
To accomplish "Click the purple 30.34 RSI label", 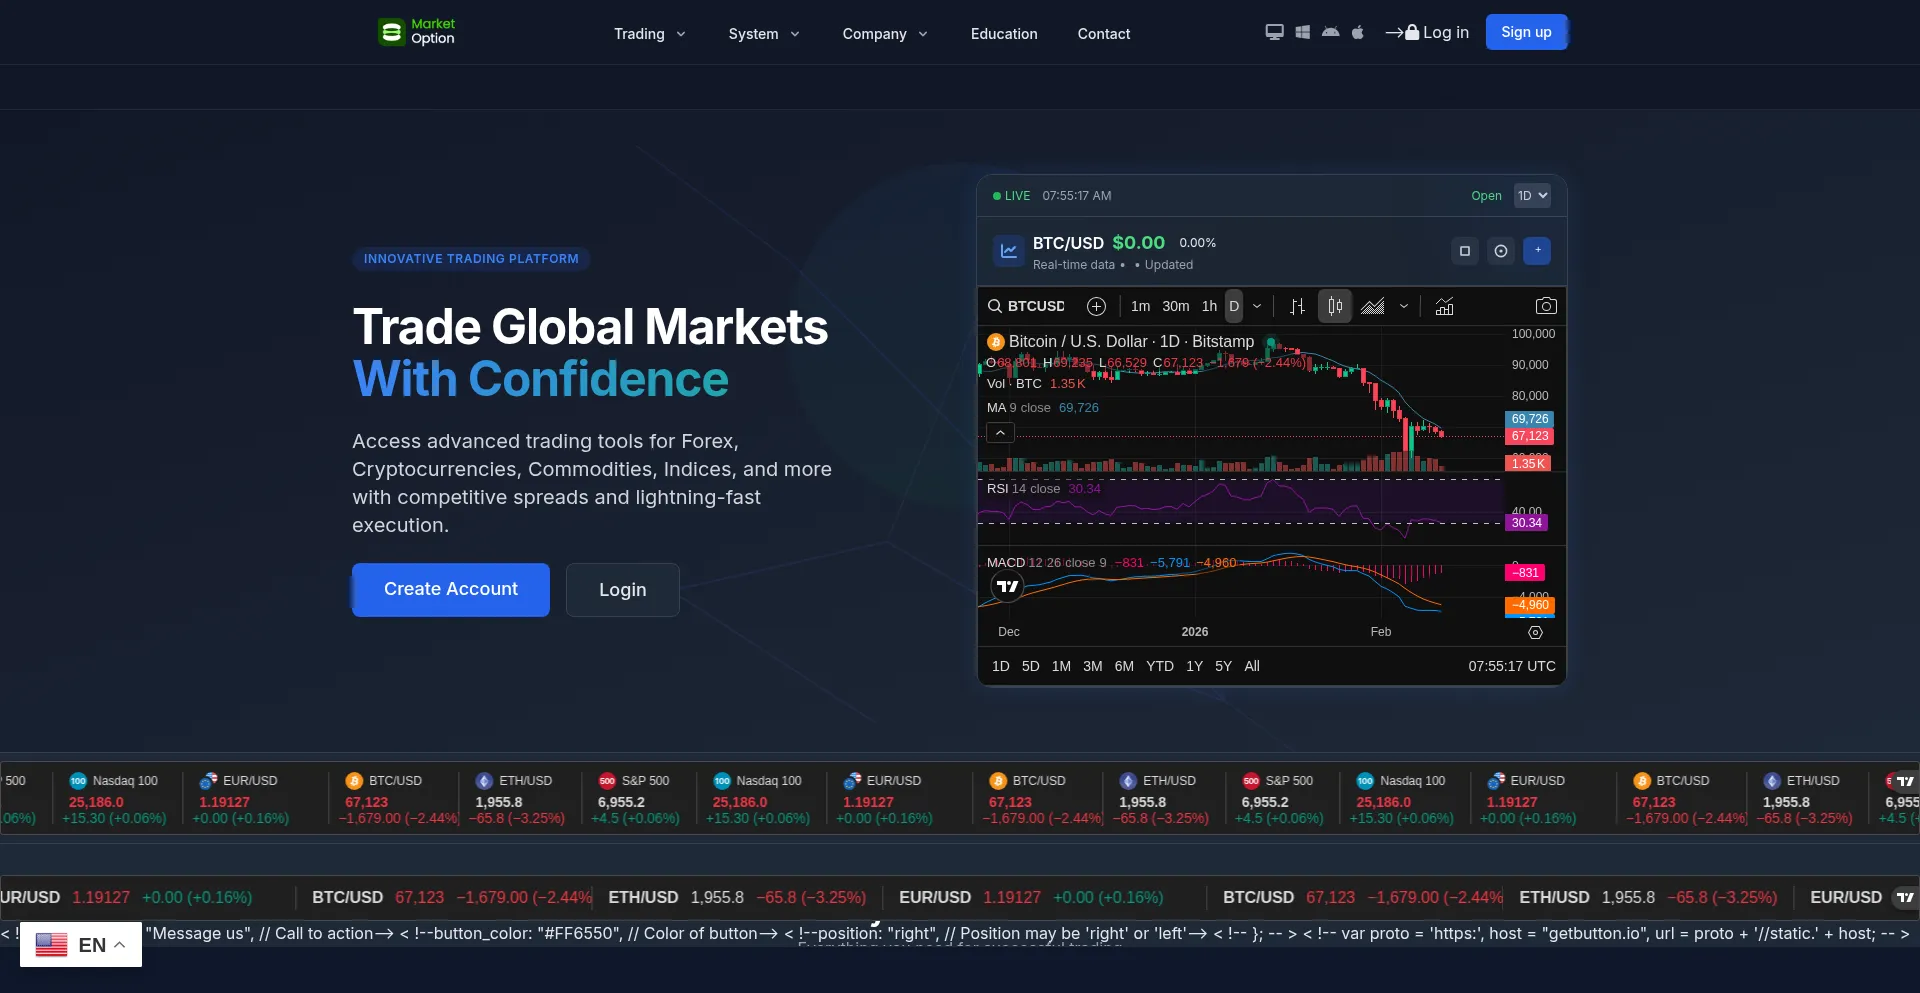I will click(x=1526, y=523).
